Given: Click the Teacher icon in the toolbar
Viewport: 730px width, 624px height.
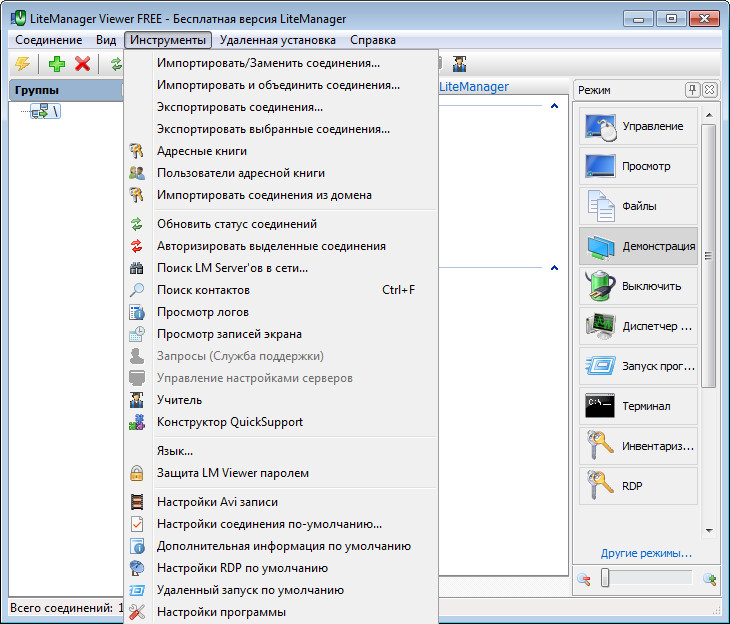Looking at the screenshot, I should click(x=459, y=63).
